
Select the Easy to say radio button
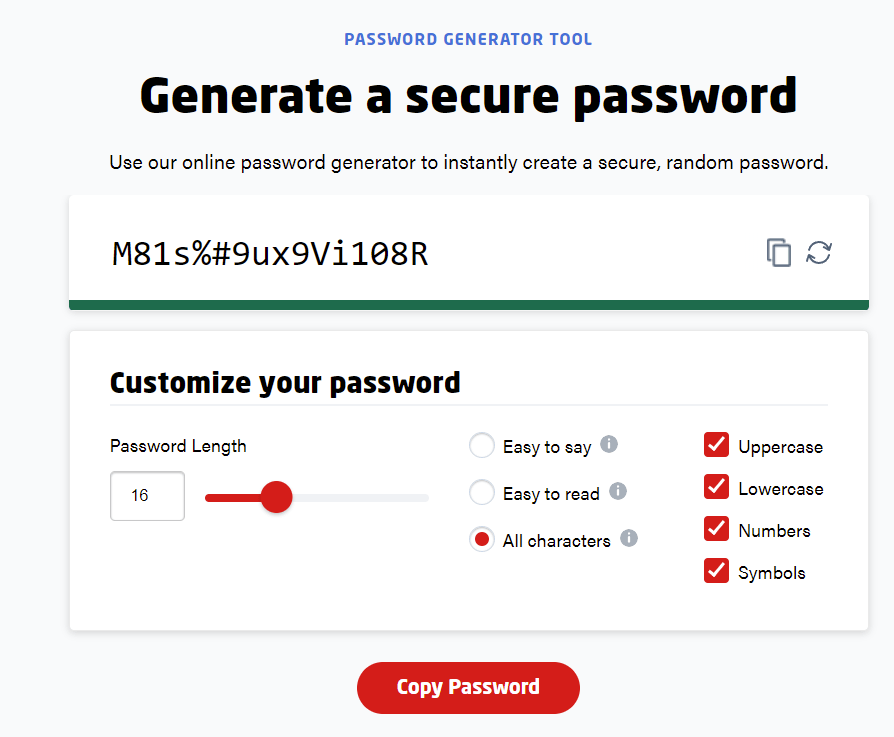(482, 445)
